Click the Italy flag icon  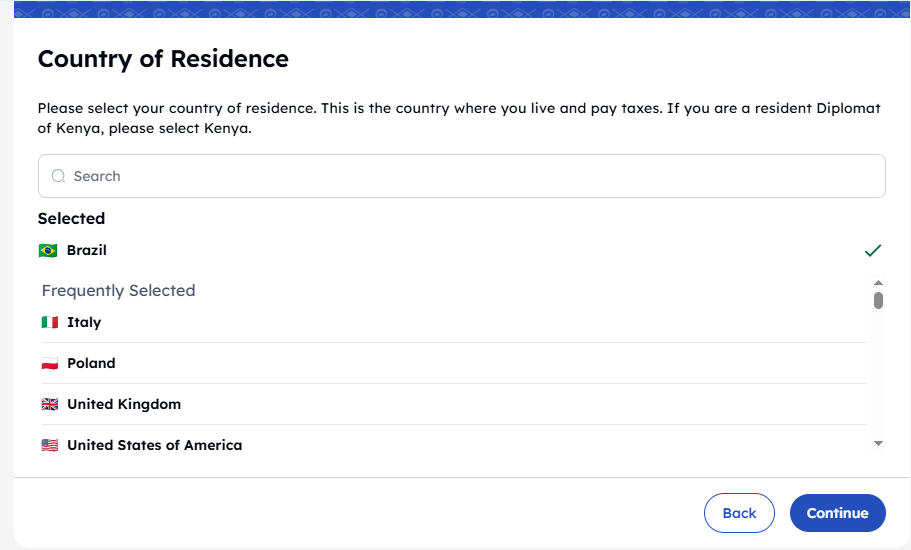coord(50,322)
